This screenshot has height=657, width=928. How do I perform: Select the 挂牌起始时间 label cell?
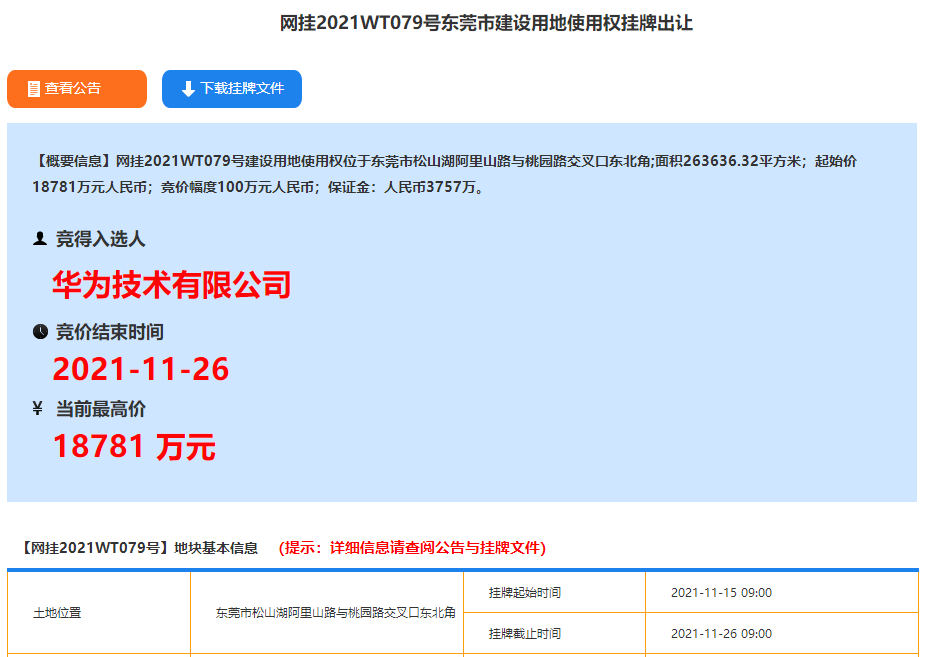click(x=525, y=592)
